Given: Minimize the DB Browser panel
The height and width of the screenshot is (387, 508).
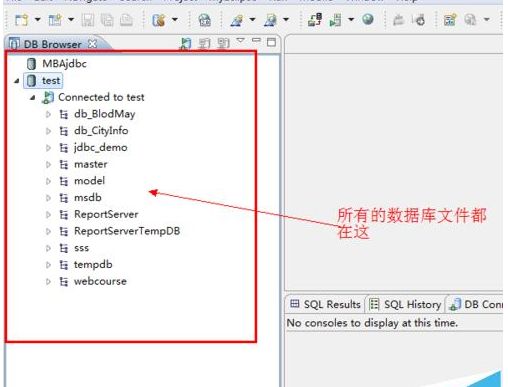Looking at the screenshot, I should coord(256,40).
